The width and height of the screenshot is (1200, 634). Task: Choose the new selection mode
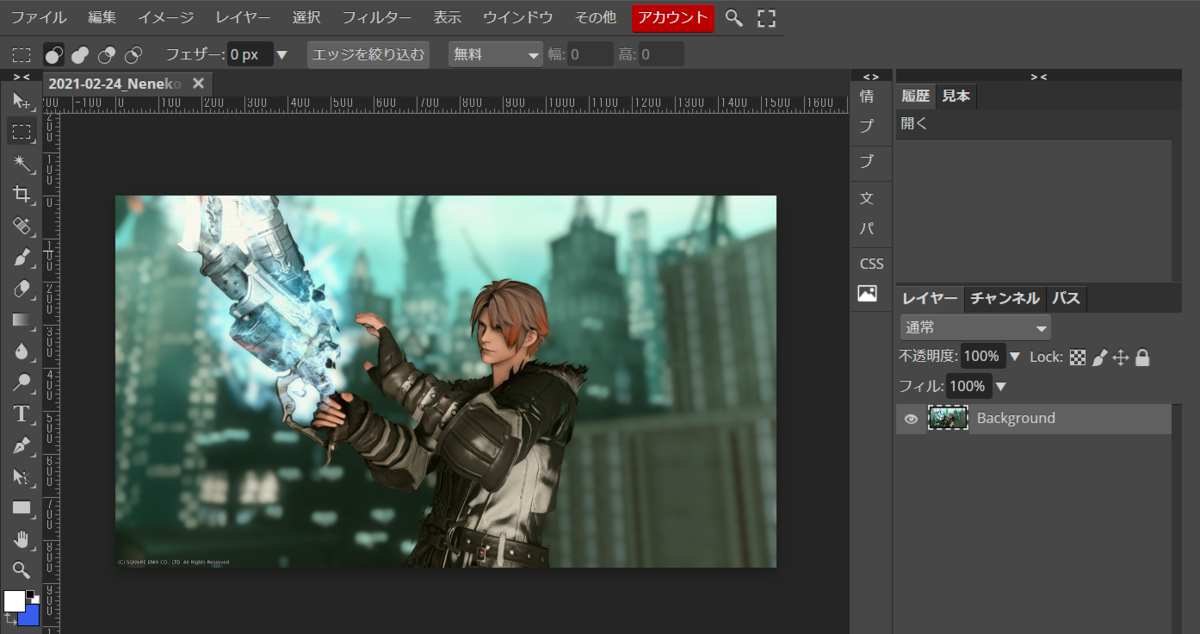54,54
